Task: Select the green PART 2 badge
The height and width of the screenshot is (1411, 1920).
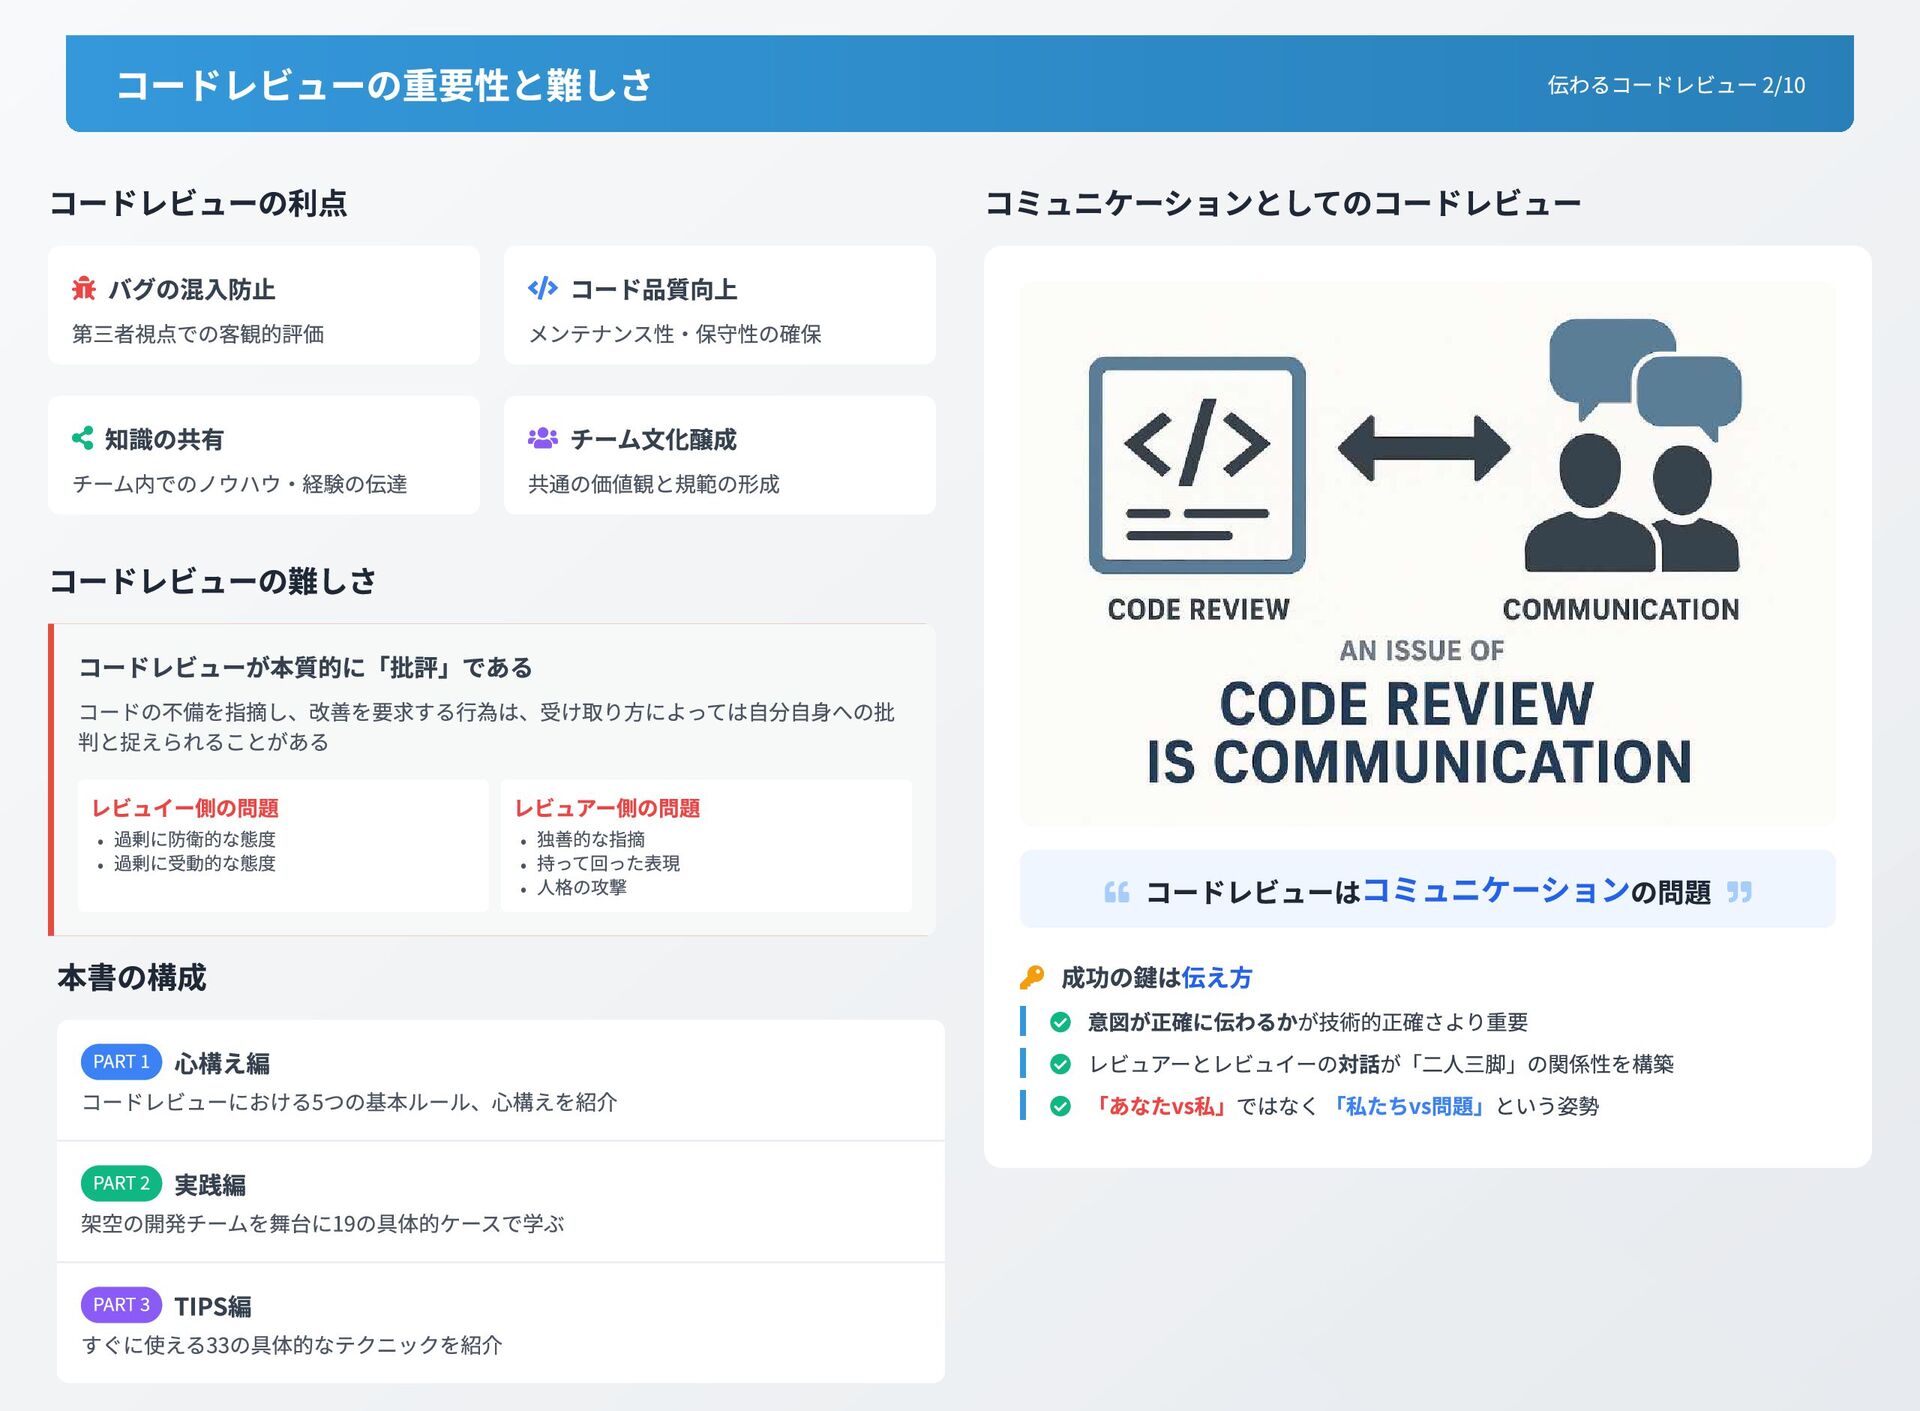Action: 121,1183
